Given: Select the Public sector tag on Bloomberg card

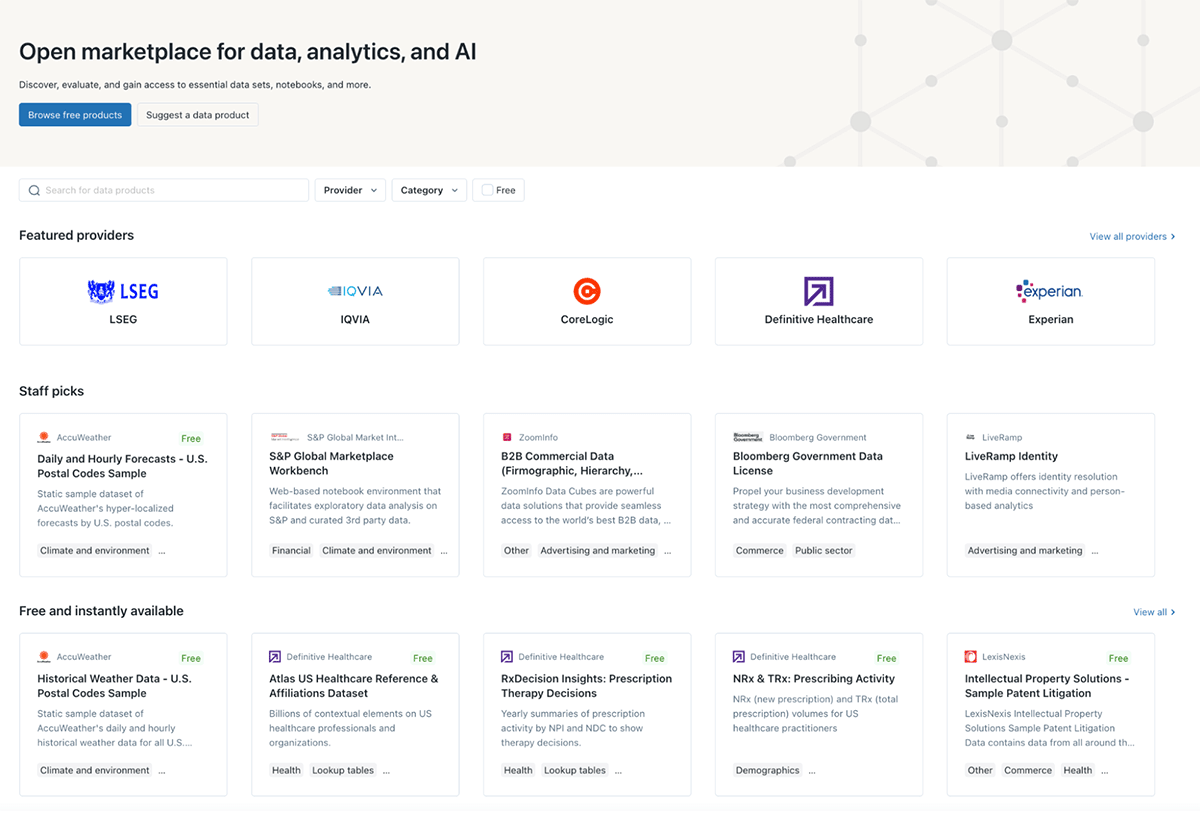Looking at the screenshot, I should (824, 550).
